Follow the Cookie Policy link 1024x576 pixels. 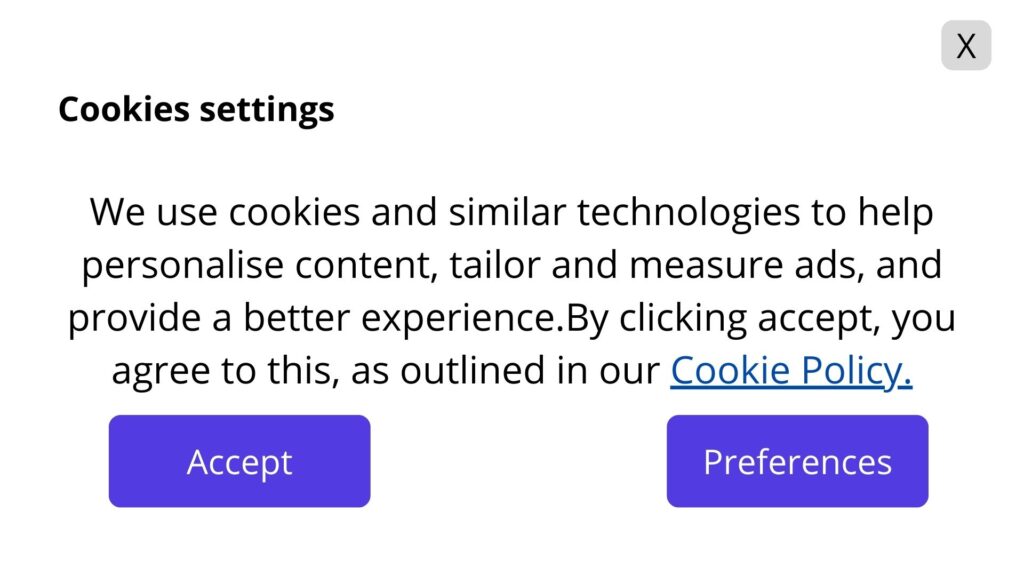click(x=790, y=371)
